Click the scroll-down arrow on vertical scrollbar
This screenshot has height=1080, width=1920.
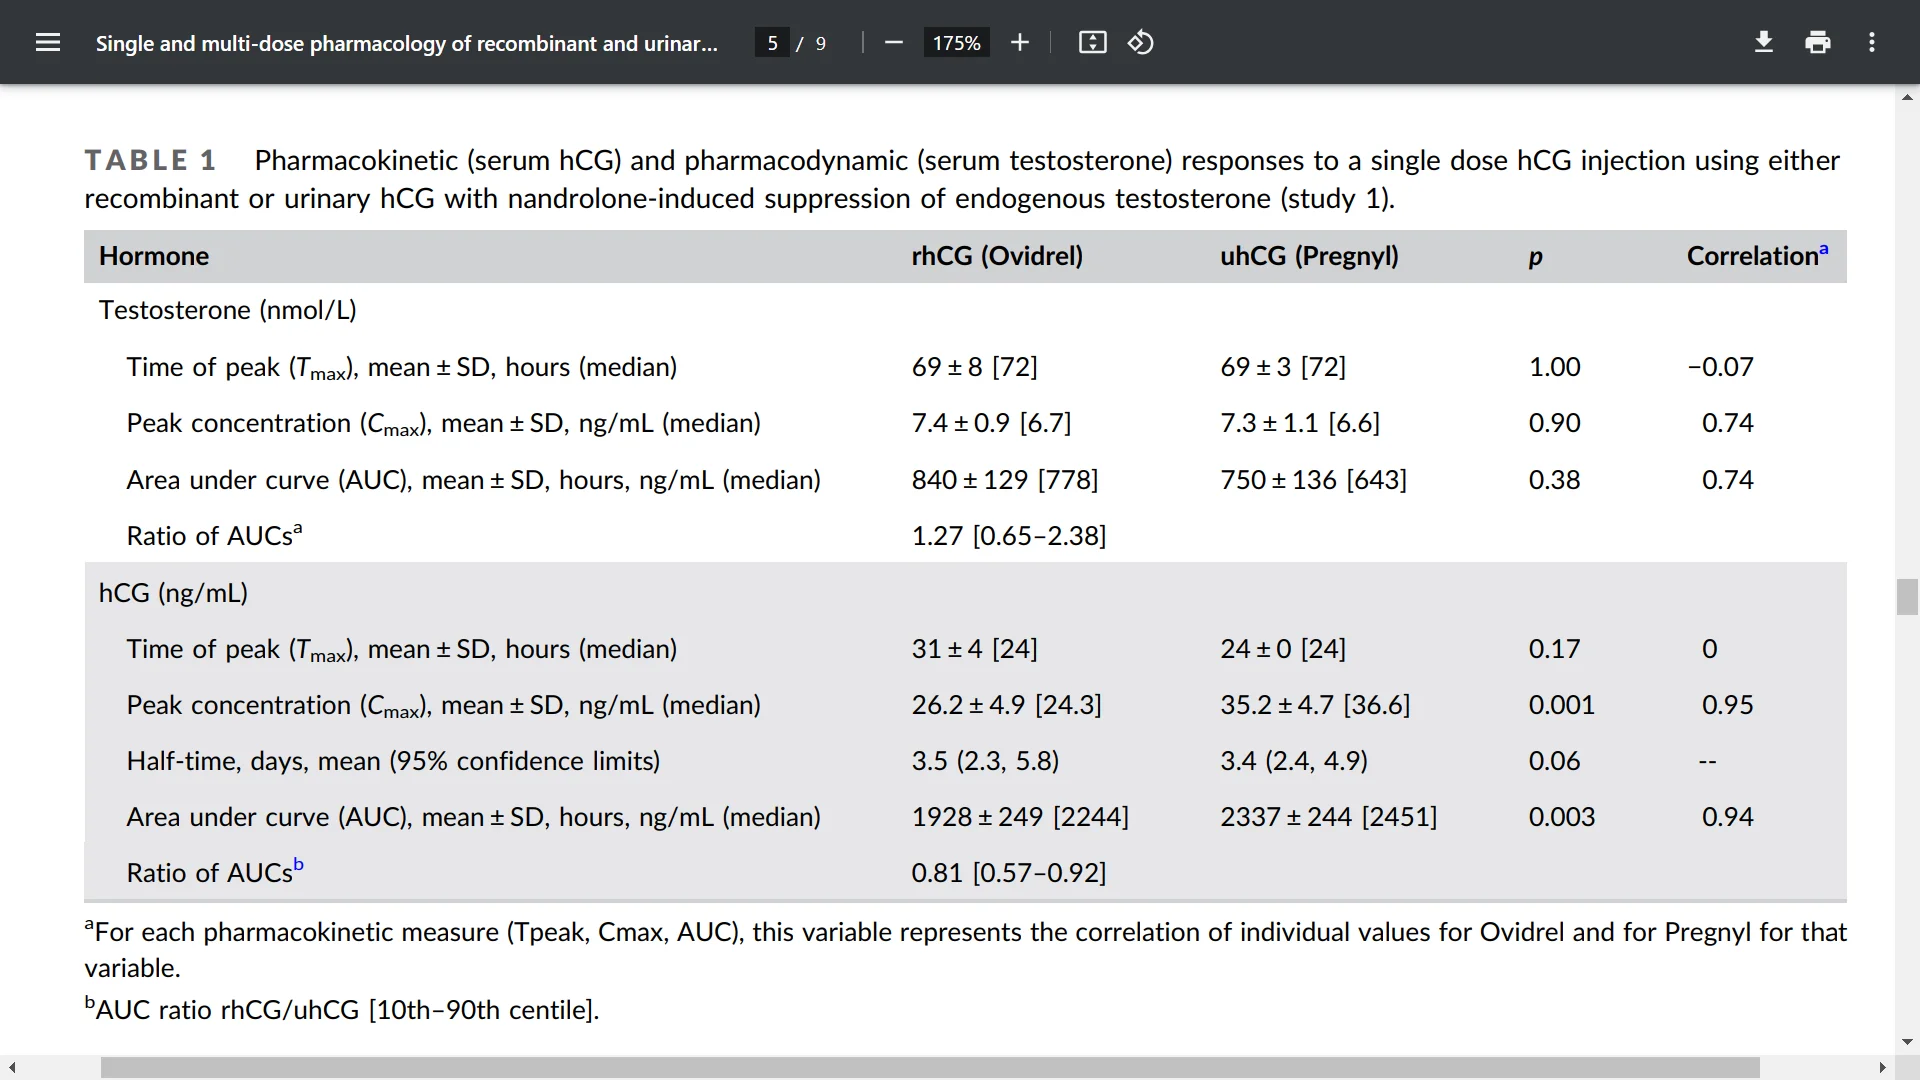pos(1907,1042)
